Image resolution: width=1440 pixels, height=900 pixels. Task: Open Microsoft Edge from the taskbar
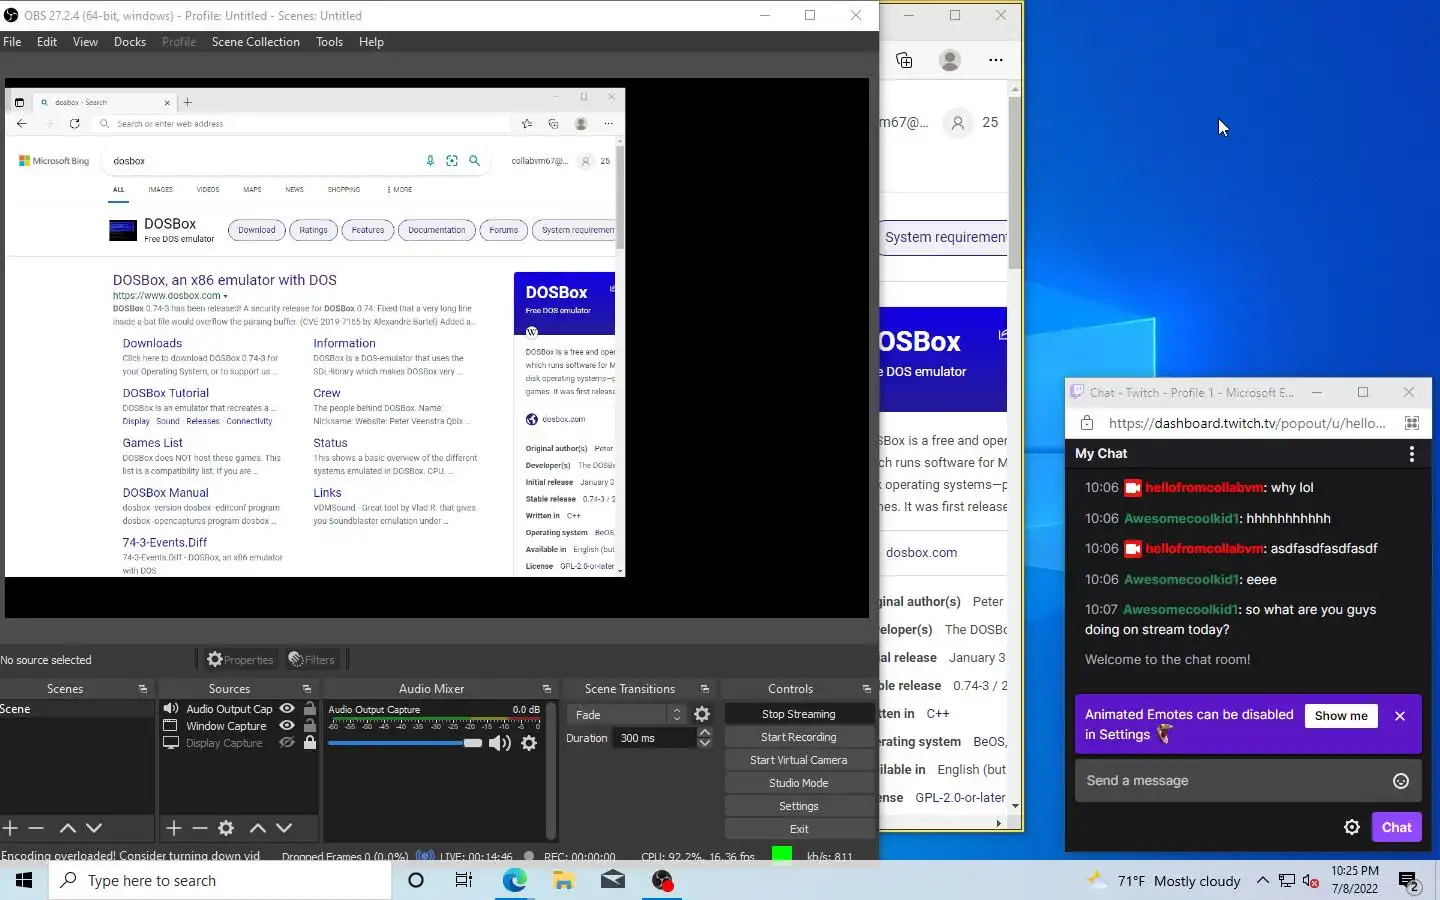coord(514,881)
